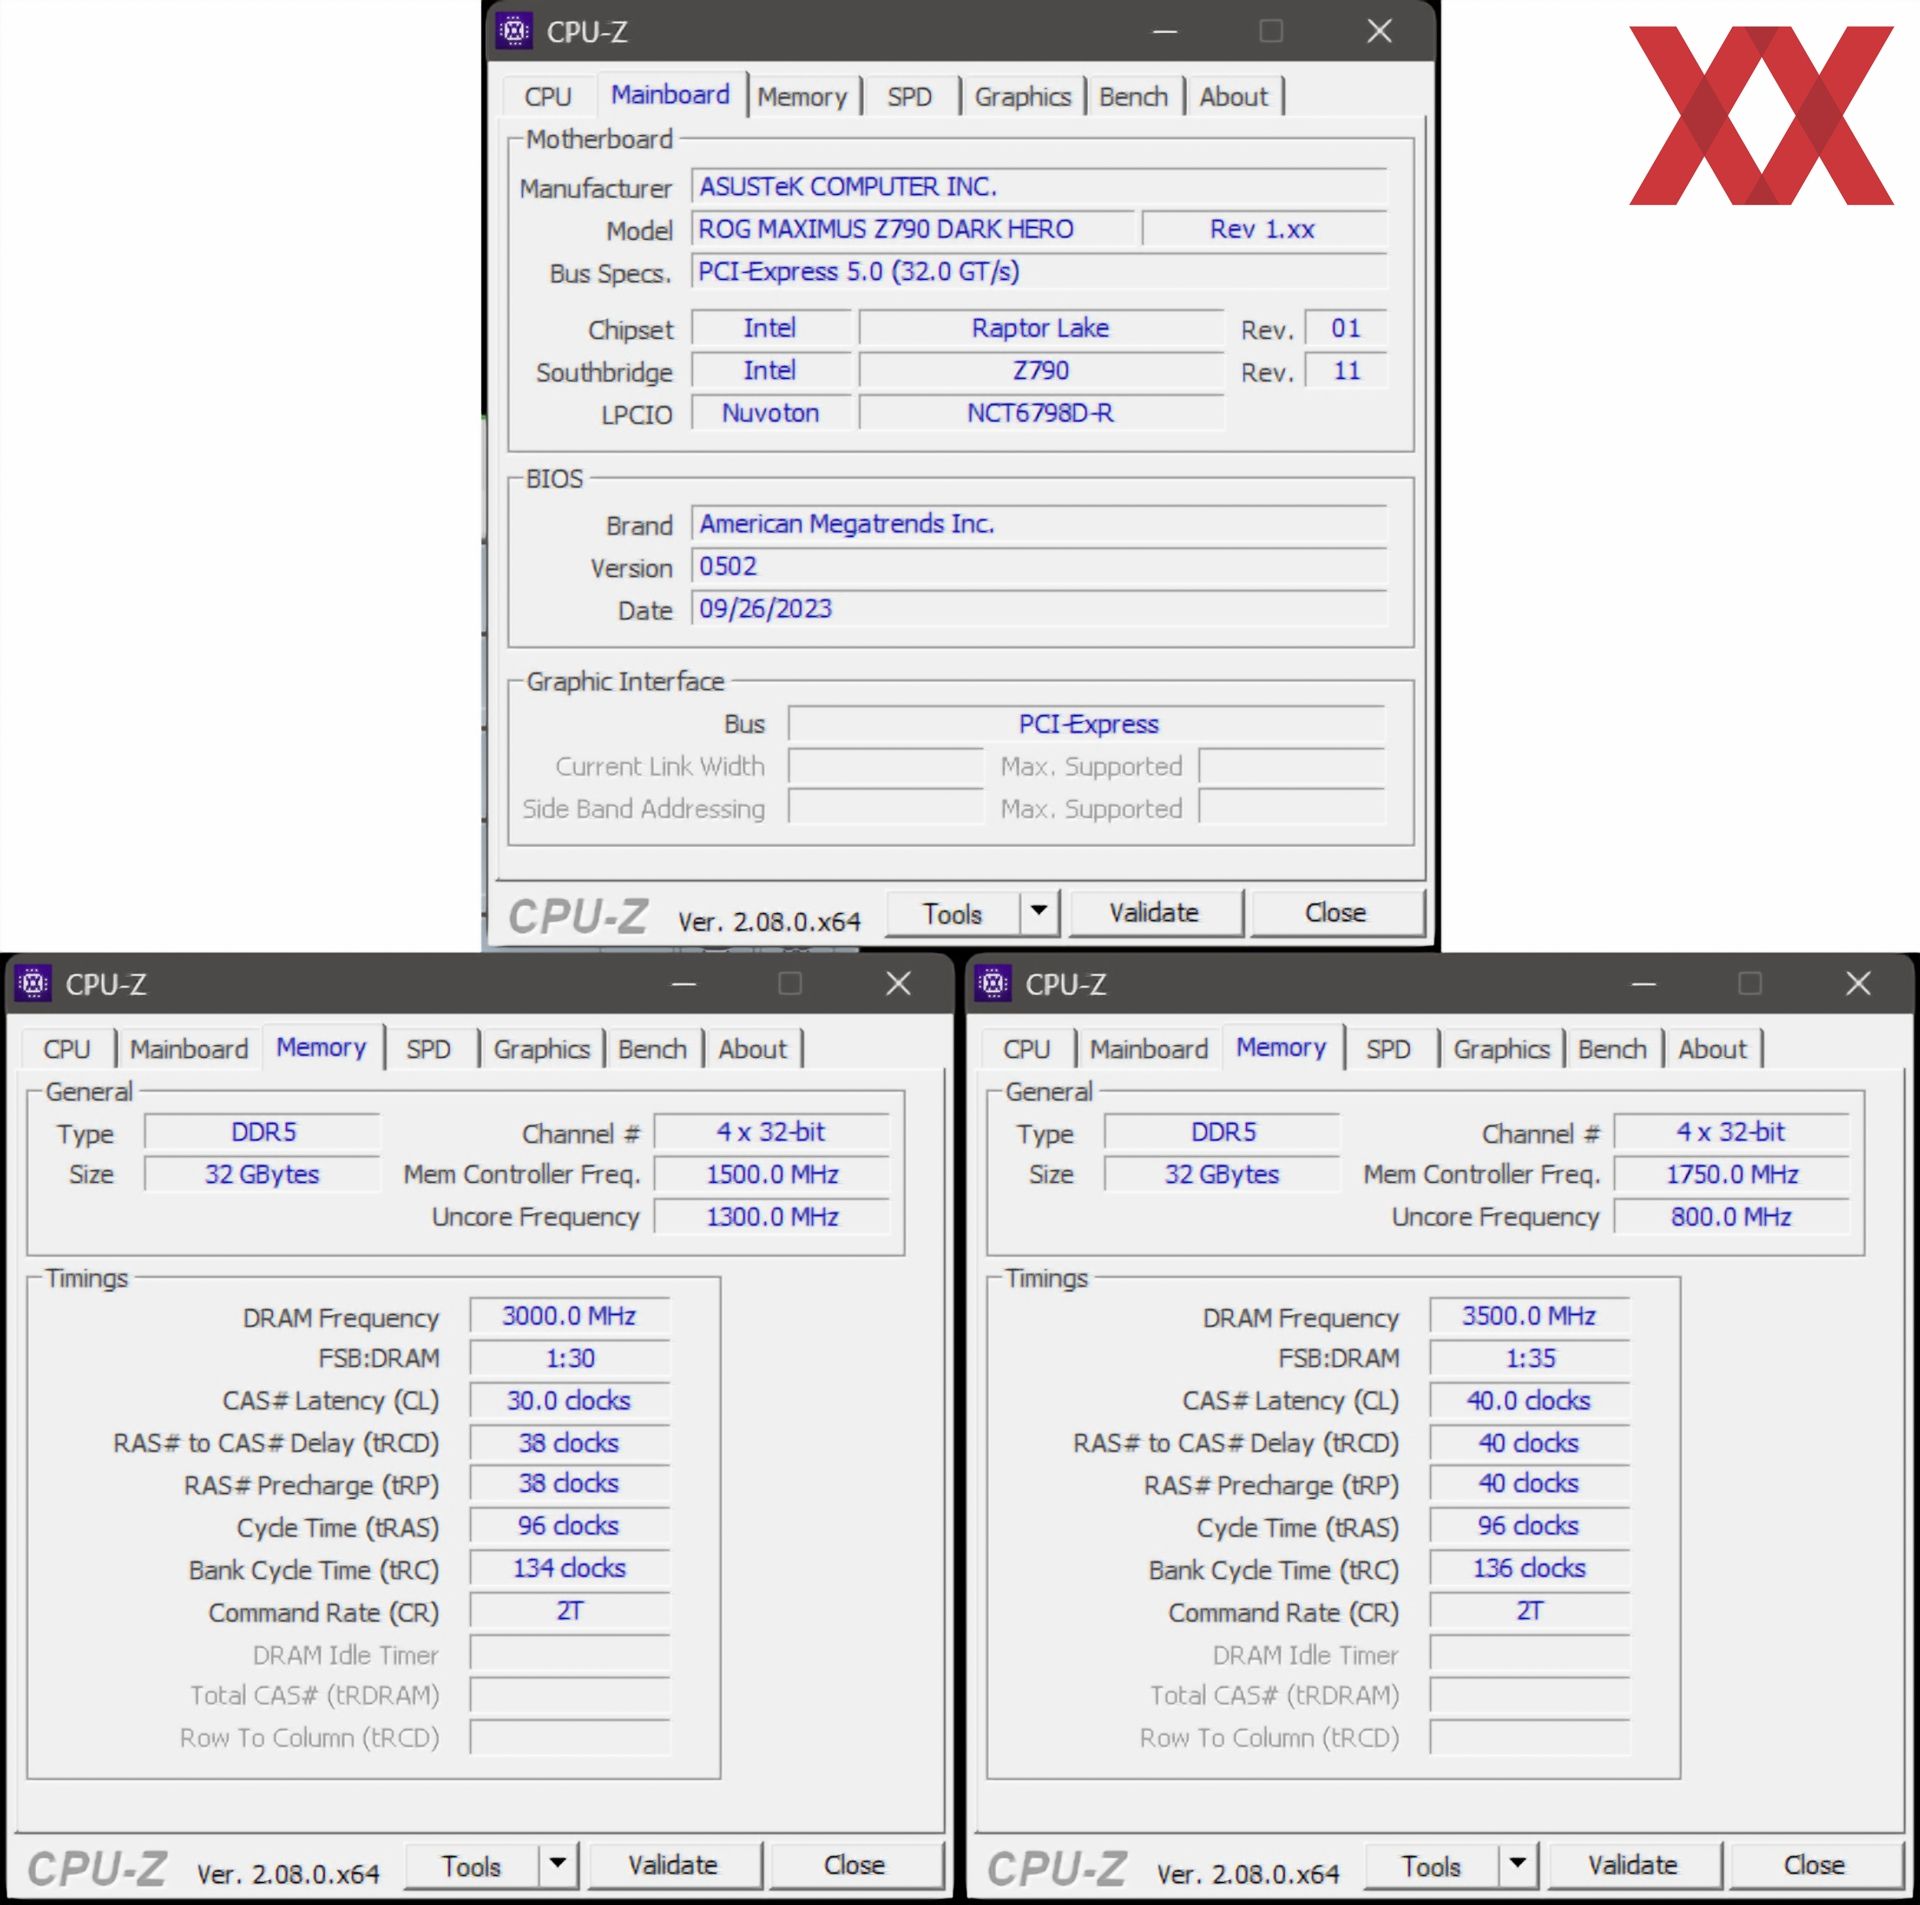Open About tab in 3000 MHz memory window
Viewport: 1920px width, 1905px height.
click(752, 1049)
